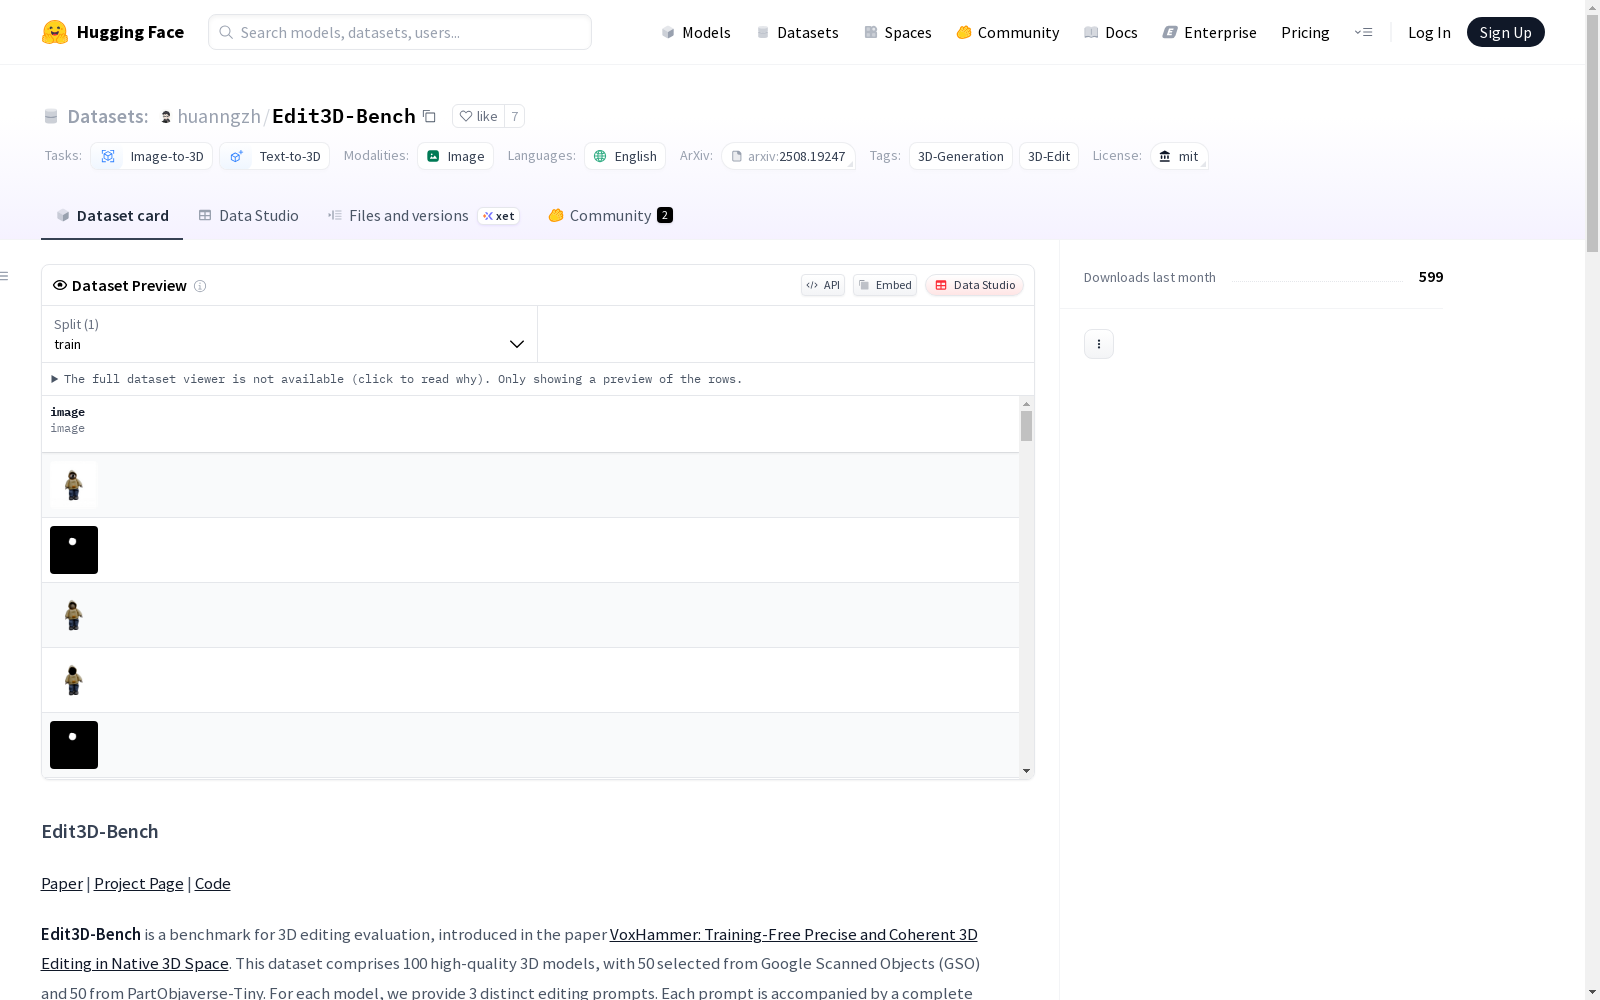Image resolution: width=1600 pixels, height=1000 pixels.
Task: Click the Datasets breadcrumb icon
Action: pyautogui.click(x=51, y=117)
